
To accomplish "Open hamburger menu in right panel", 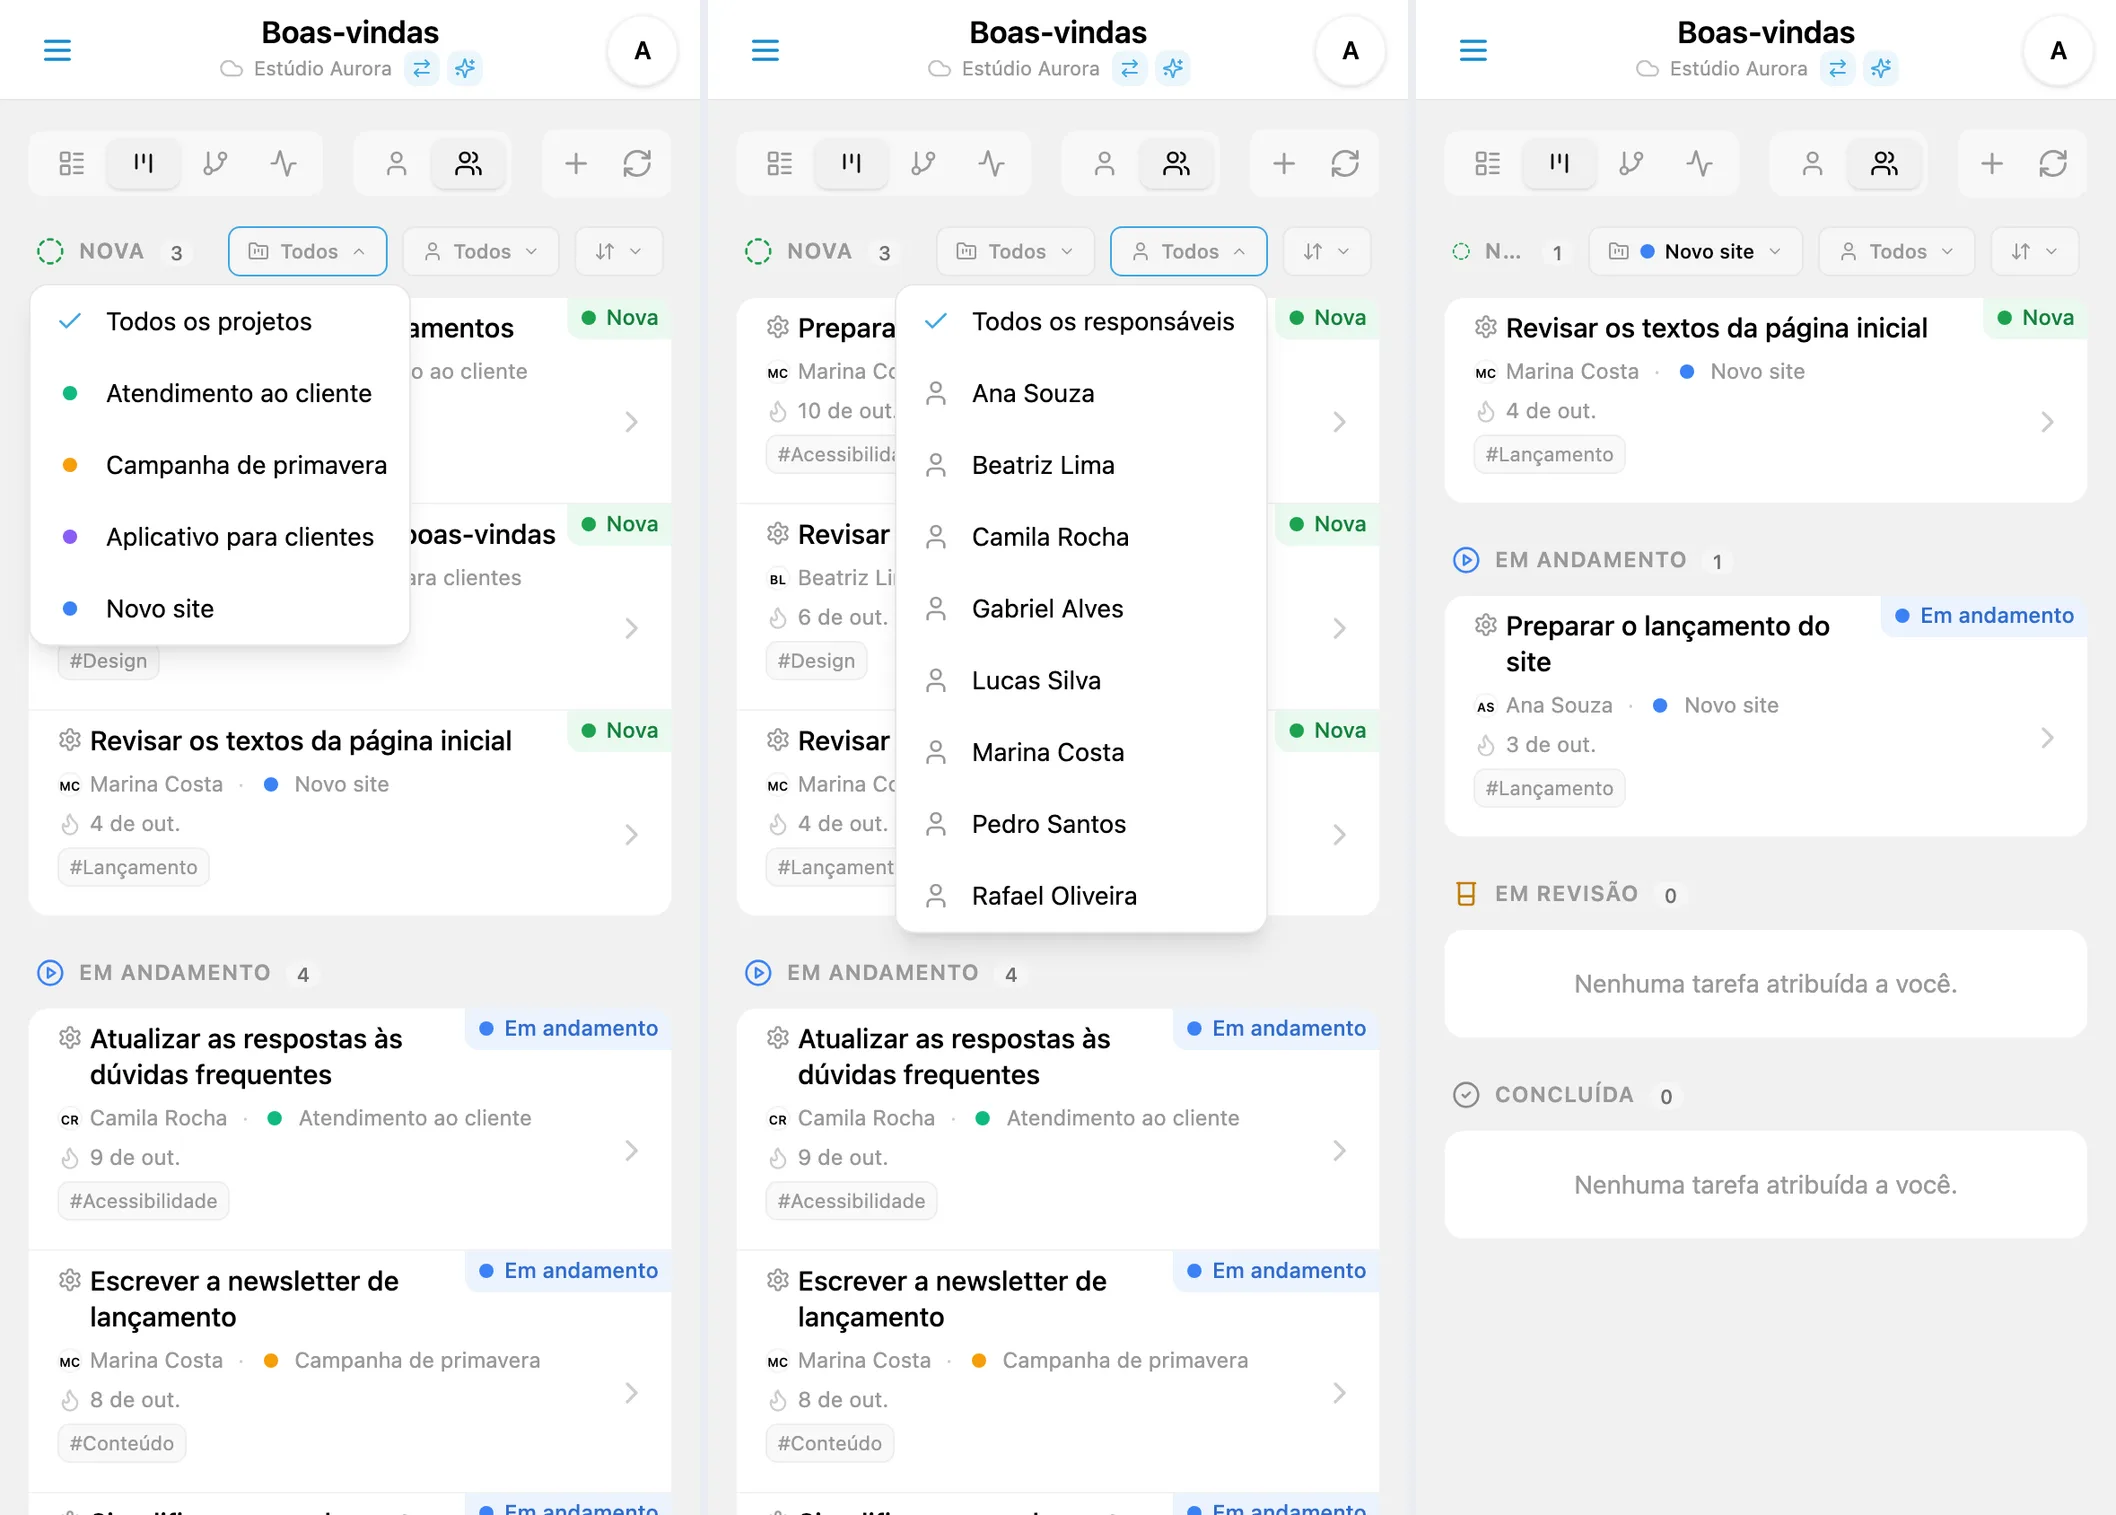I will tap(1473, 50).
